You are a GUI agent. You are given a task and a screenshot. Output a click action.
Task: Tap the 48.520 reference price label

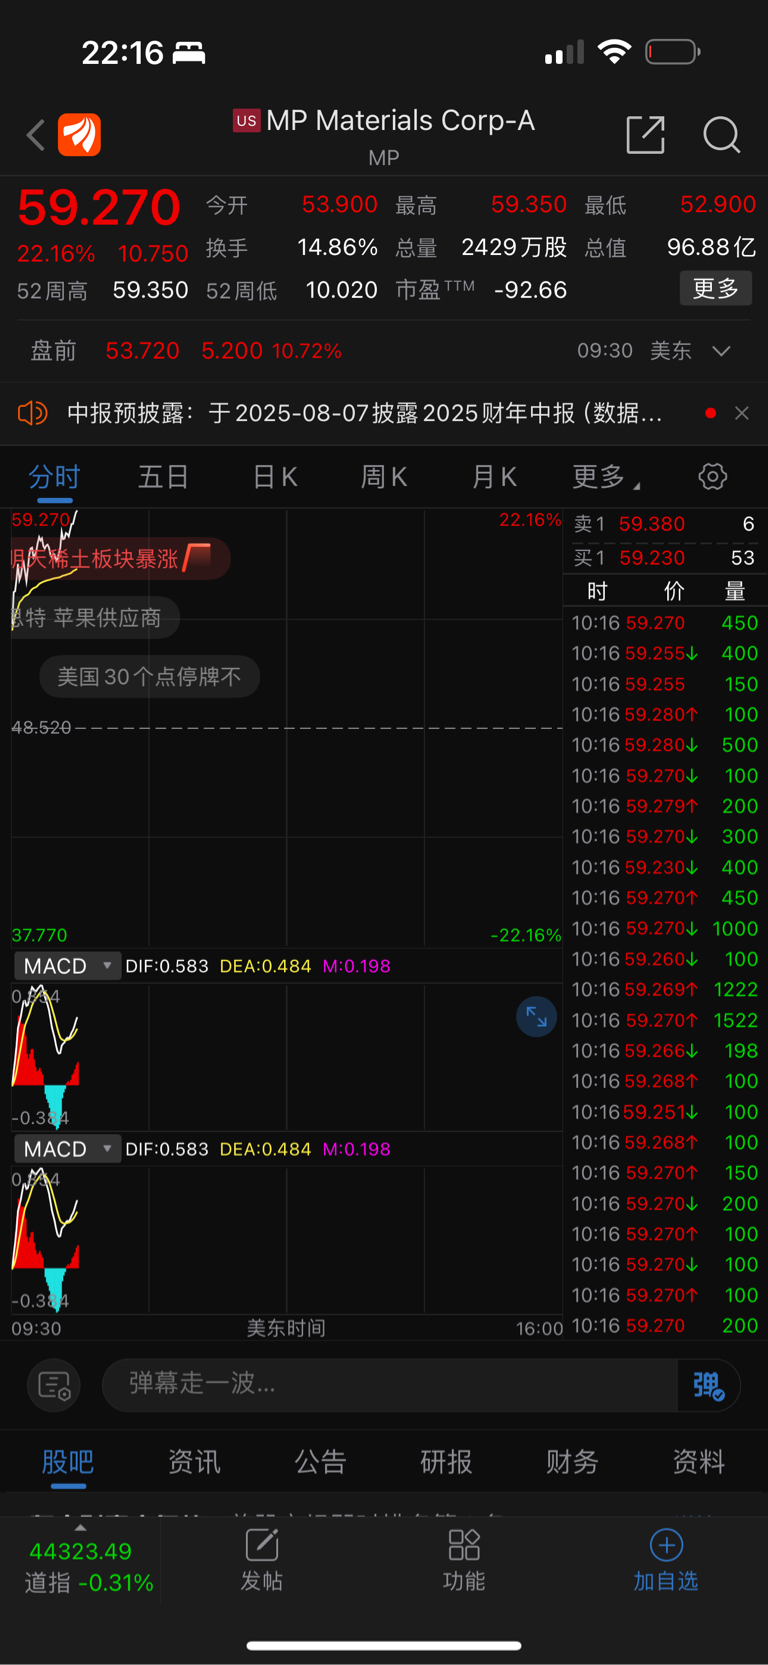[x=41, y=727]
